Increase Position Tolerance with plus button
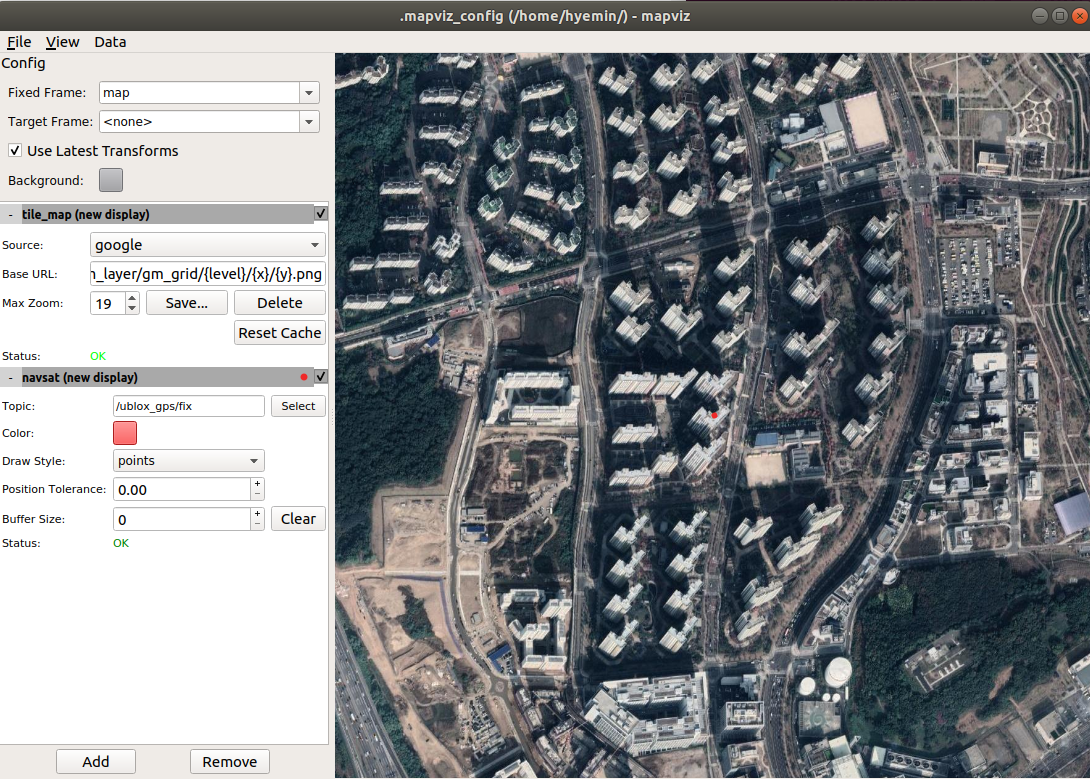Viewport: 1090px width, 779px height. 257,484
